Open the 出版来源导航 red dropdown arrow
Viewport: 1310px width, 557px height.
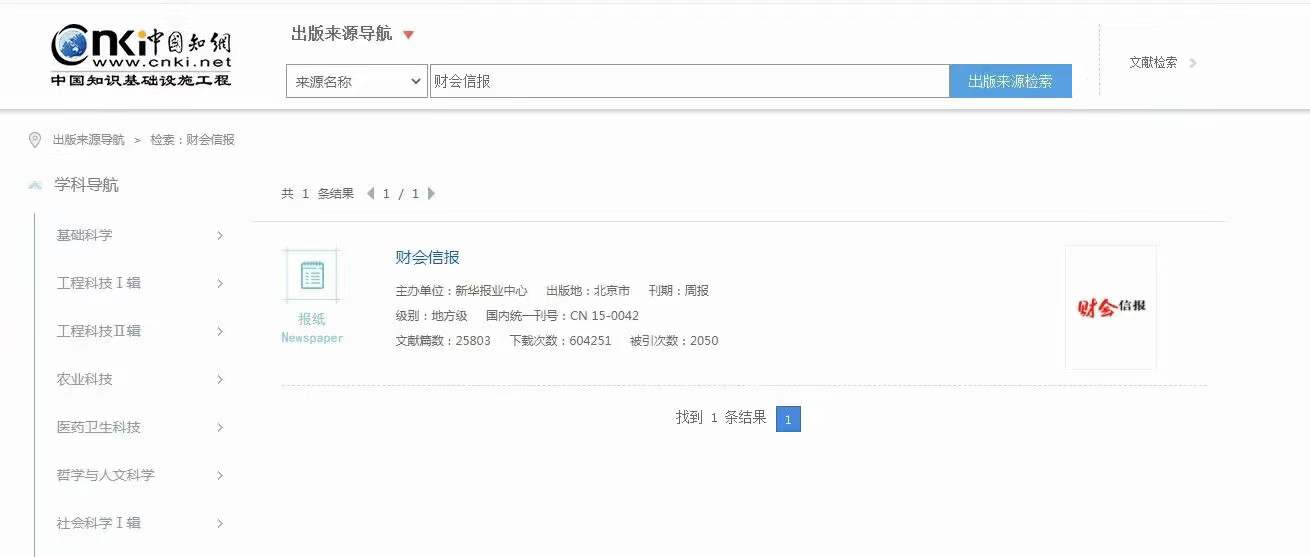point(408,35)
